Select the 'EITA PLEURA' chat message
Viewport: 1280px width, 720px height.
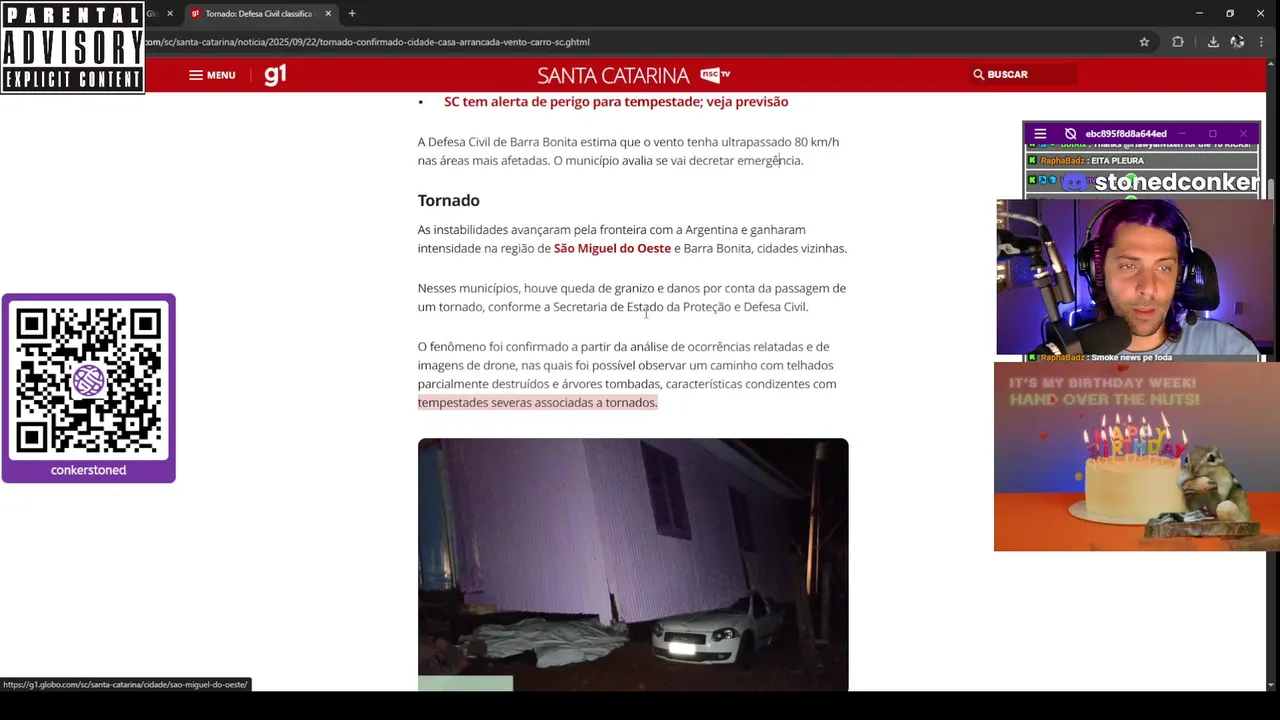(1117, 160)
